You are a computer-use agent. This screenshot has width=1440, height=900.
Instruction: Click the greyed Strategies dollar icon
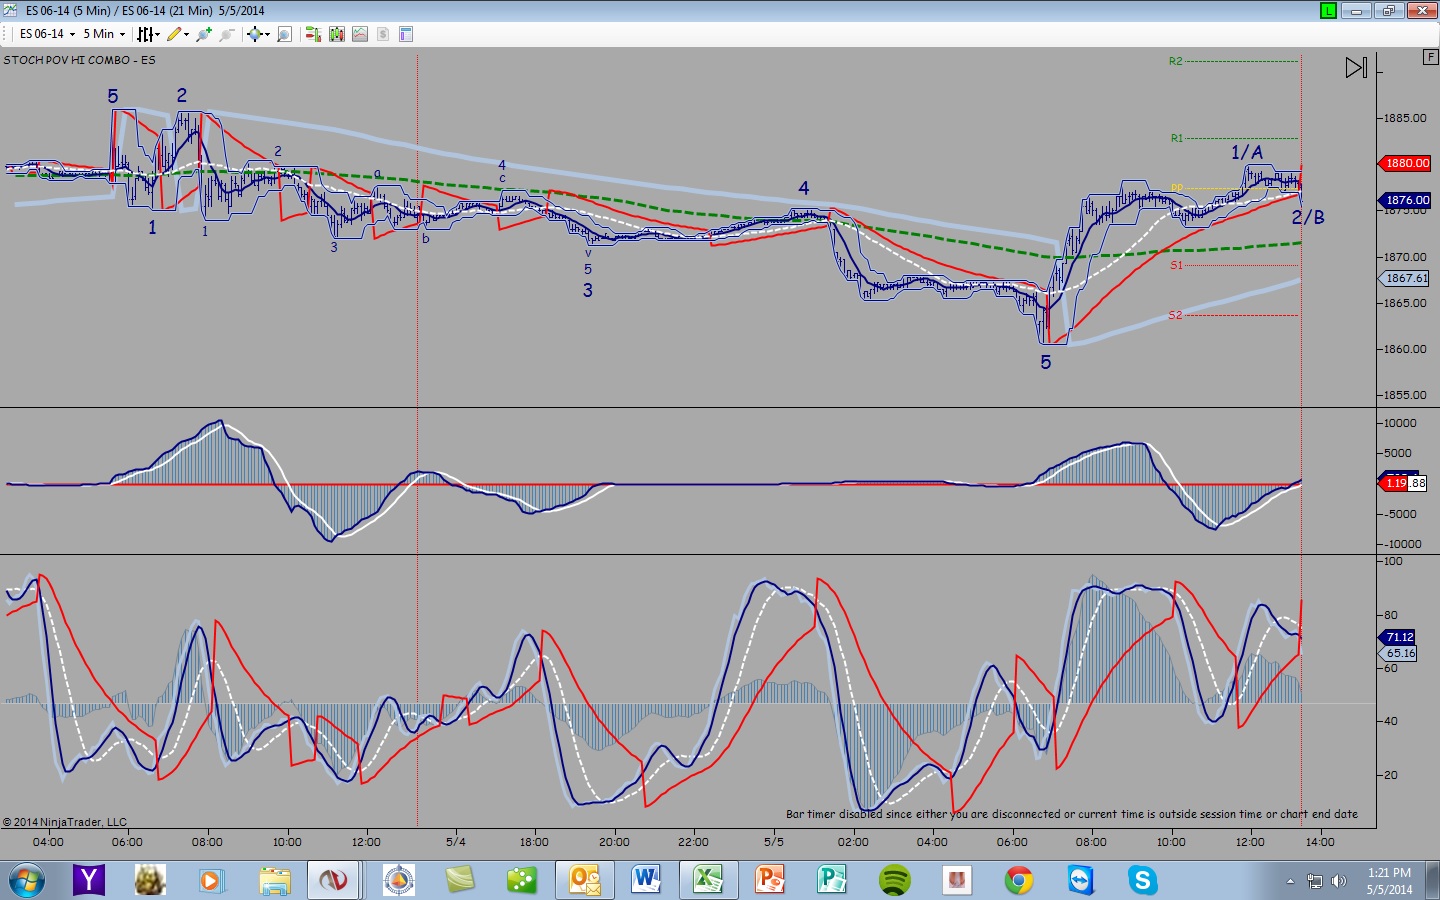382,34
